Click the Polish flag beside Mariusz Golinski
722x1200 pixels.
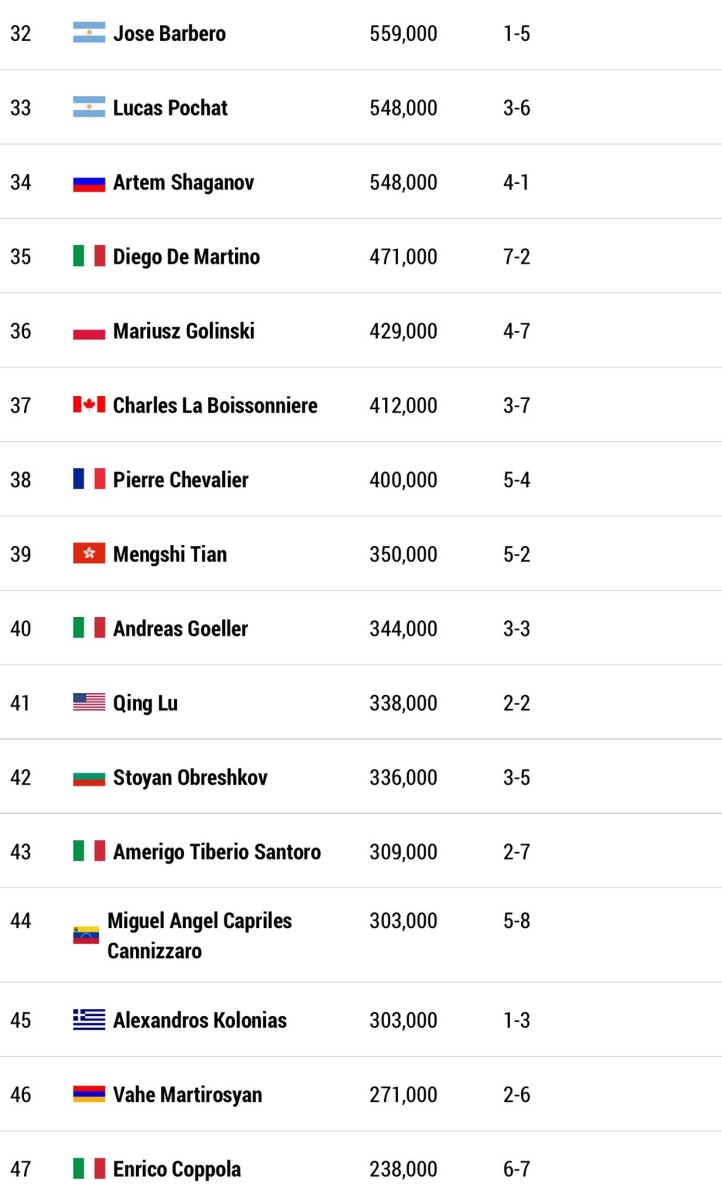pos(89,331)
